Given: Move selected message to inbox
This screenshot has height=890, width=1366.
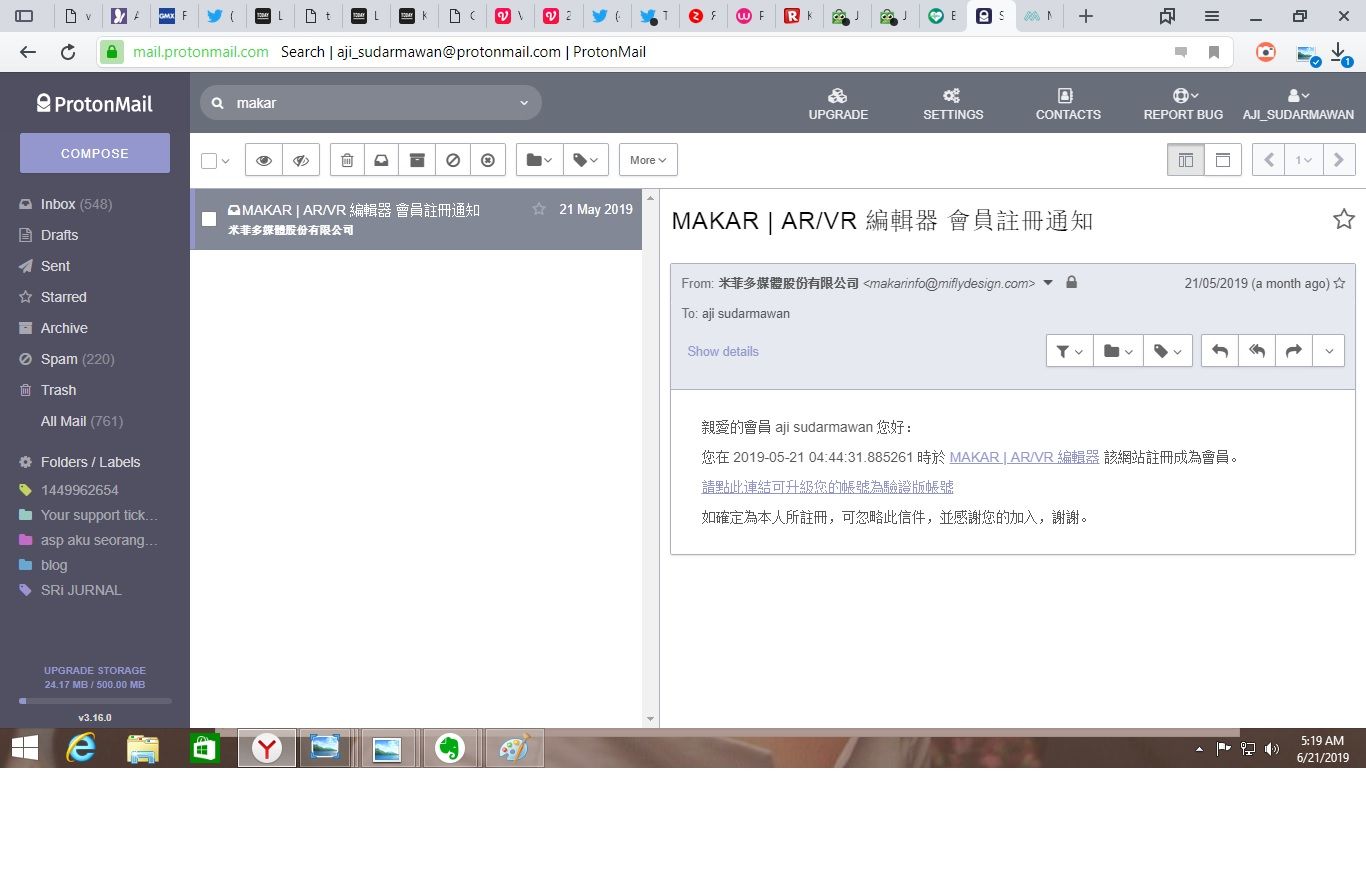Looking at the screenshot, I should [381, 160].
